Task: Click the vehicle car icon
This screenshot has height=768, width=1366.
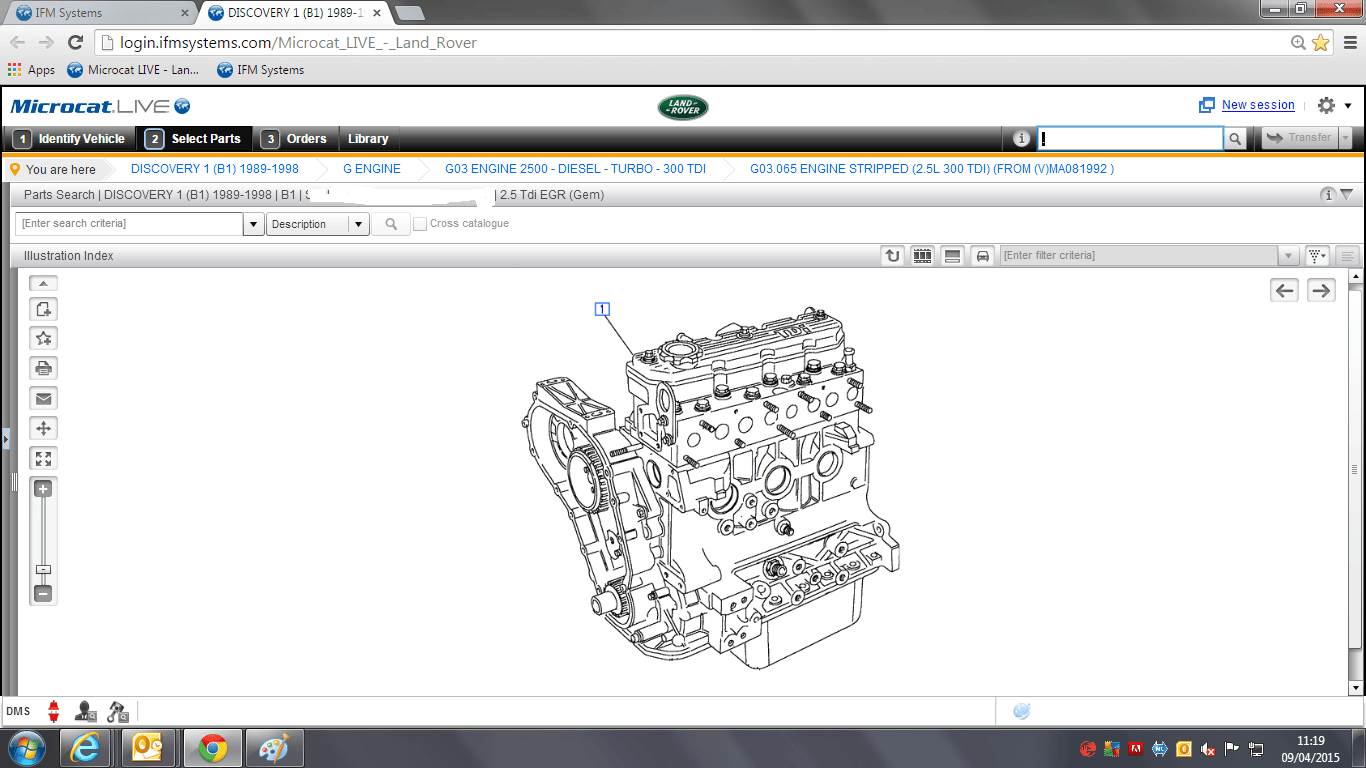Action: (982, 256)
